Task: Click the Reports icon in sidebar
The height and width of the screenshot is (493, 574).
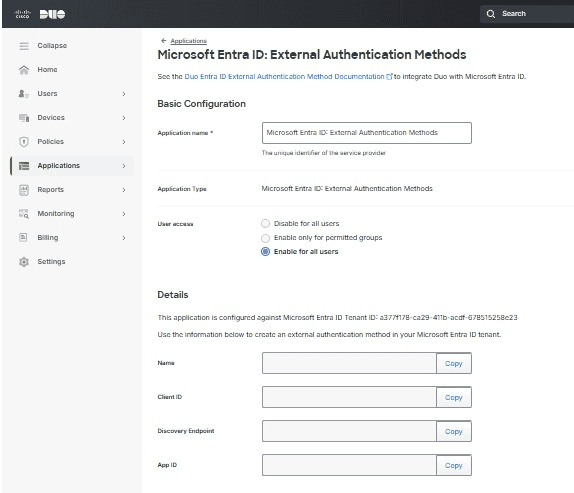Action: (x=24, y=190)
